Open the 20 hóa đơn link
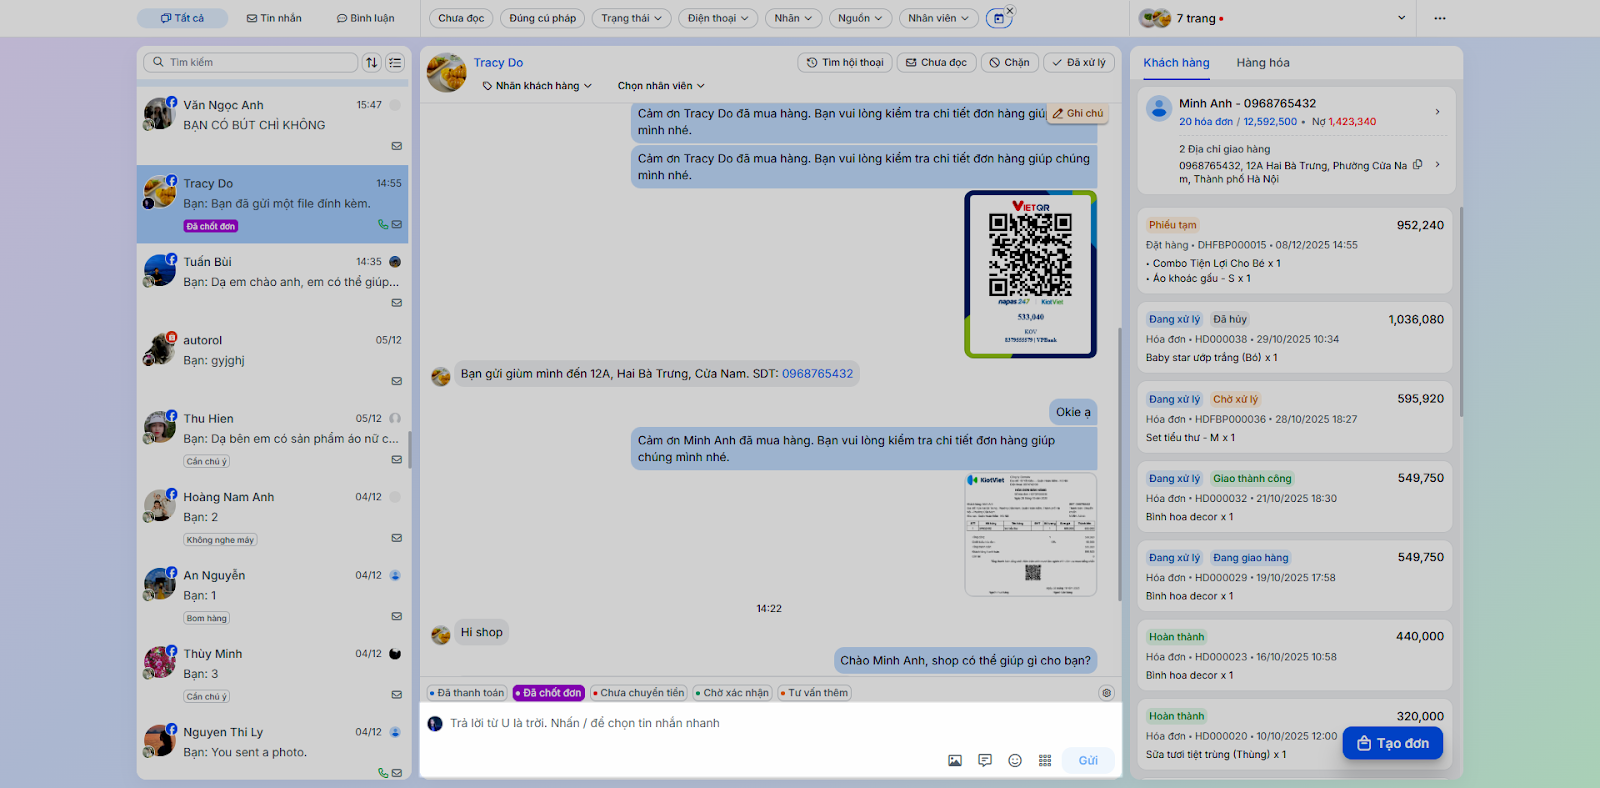The width and height of the screenshot is (1600, 788). pyautogui.click(x=1206, y=122)
